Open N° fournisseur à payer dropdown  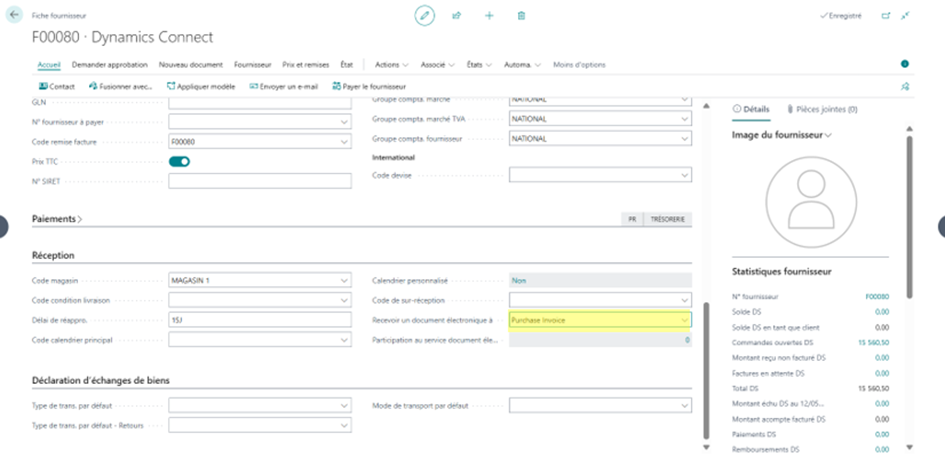pos(344,122)
